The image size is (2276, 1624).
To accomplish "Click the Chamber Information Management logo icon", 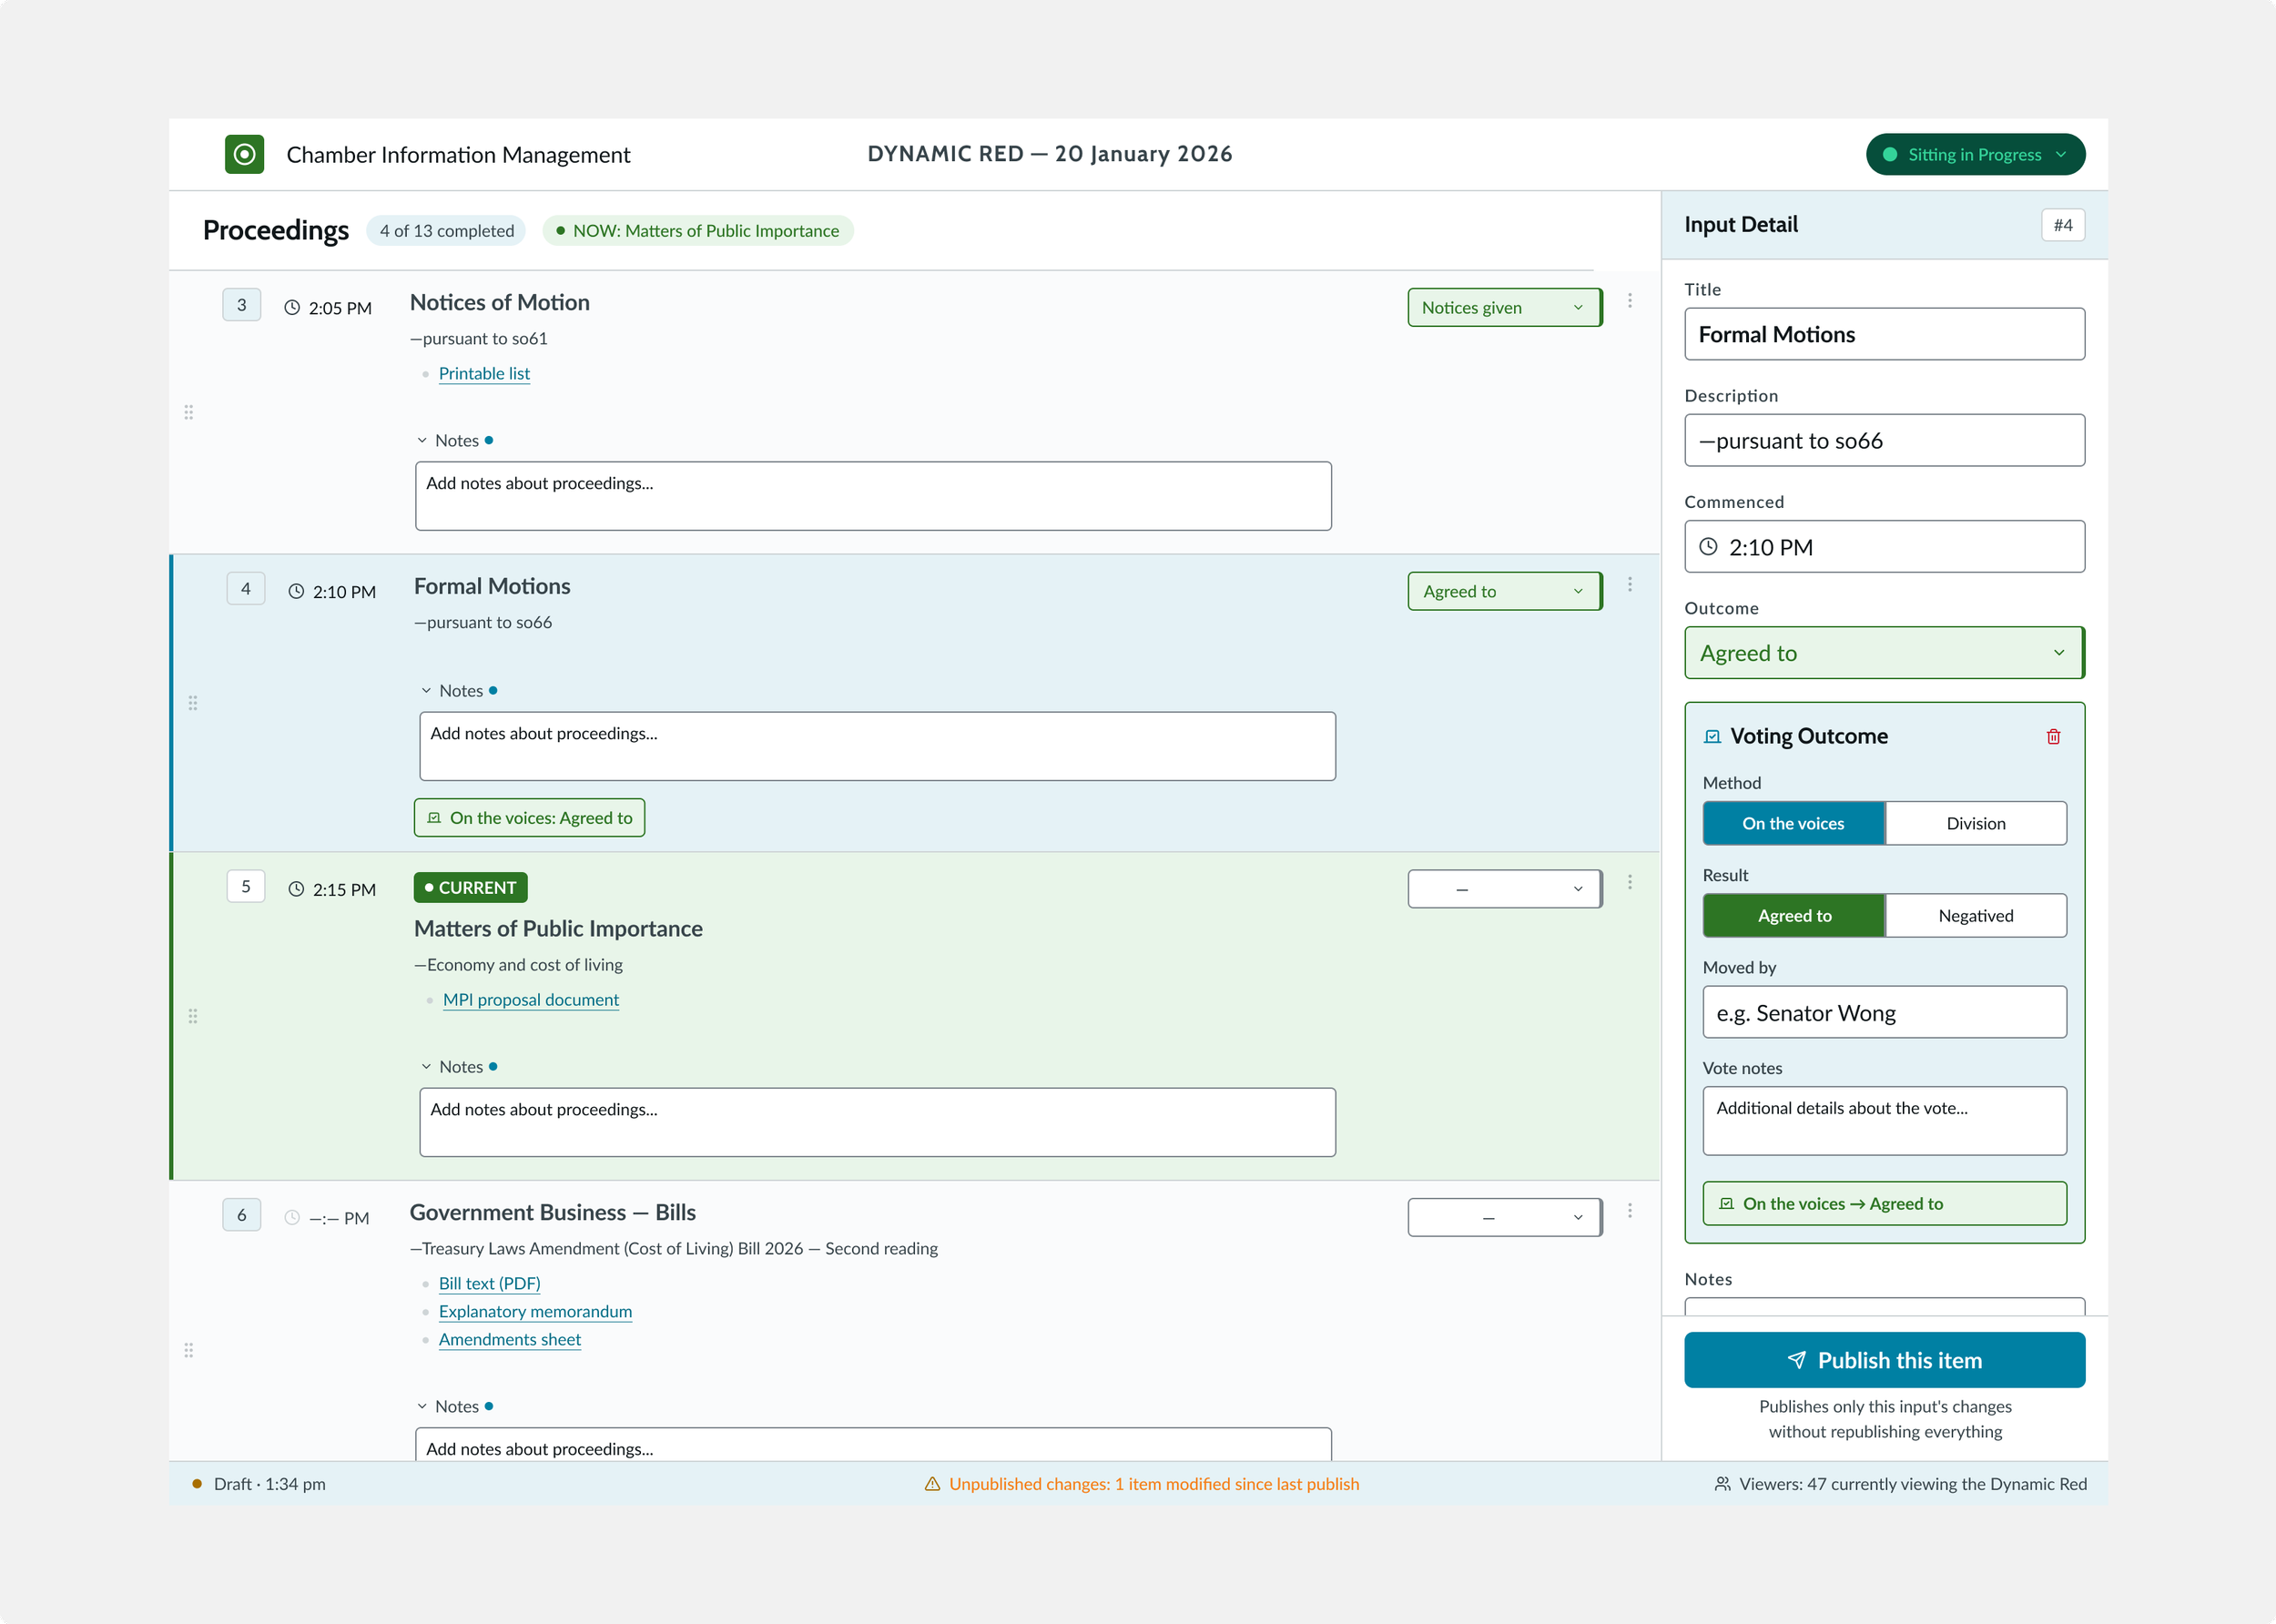I will pyautogui.click(x=244, y=154).
